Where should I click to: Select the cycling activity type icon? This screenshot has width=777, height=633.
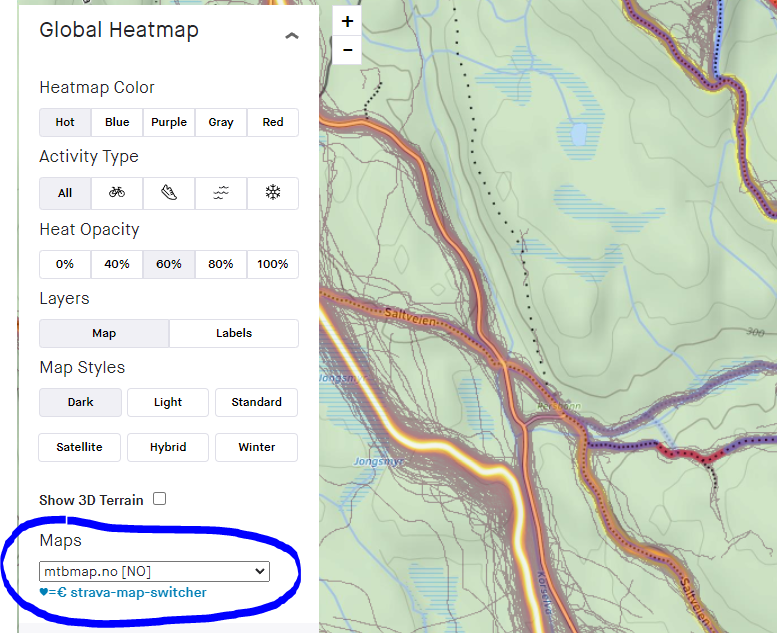(117, 193)
